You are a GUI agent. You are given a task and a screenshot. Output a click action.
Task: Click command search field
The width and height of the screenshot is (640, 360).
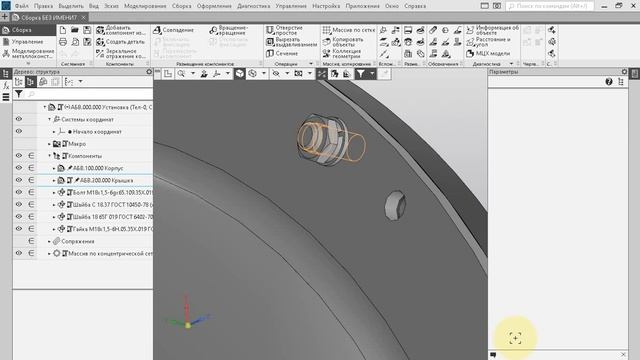coord(550,6)
